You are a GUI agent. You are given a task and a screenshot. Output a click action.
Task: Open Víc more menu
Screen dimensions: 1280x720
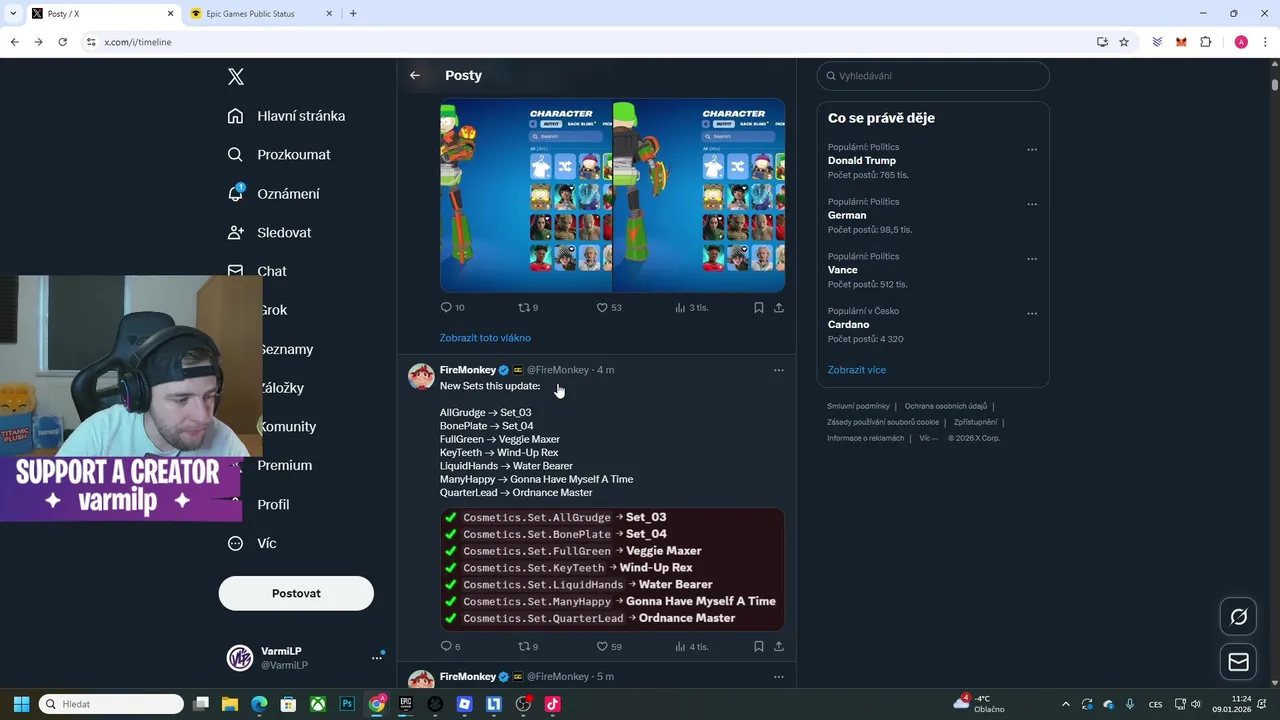pos(252,544)
